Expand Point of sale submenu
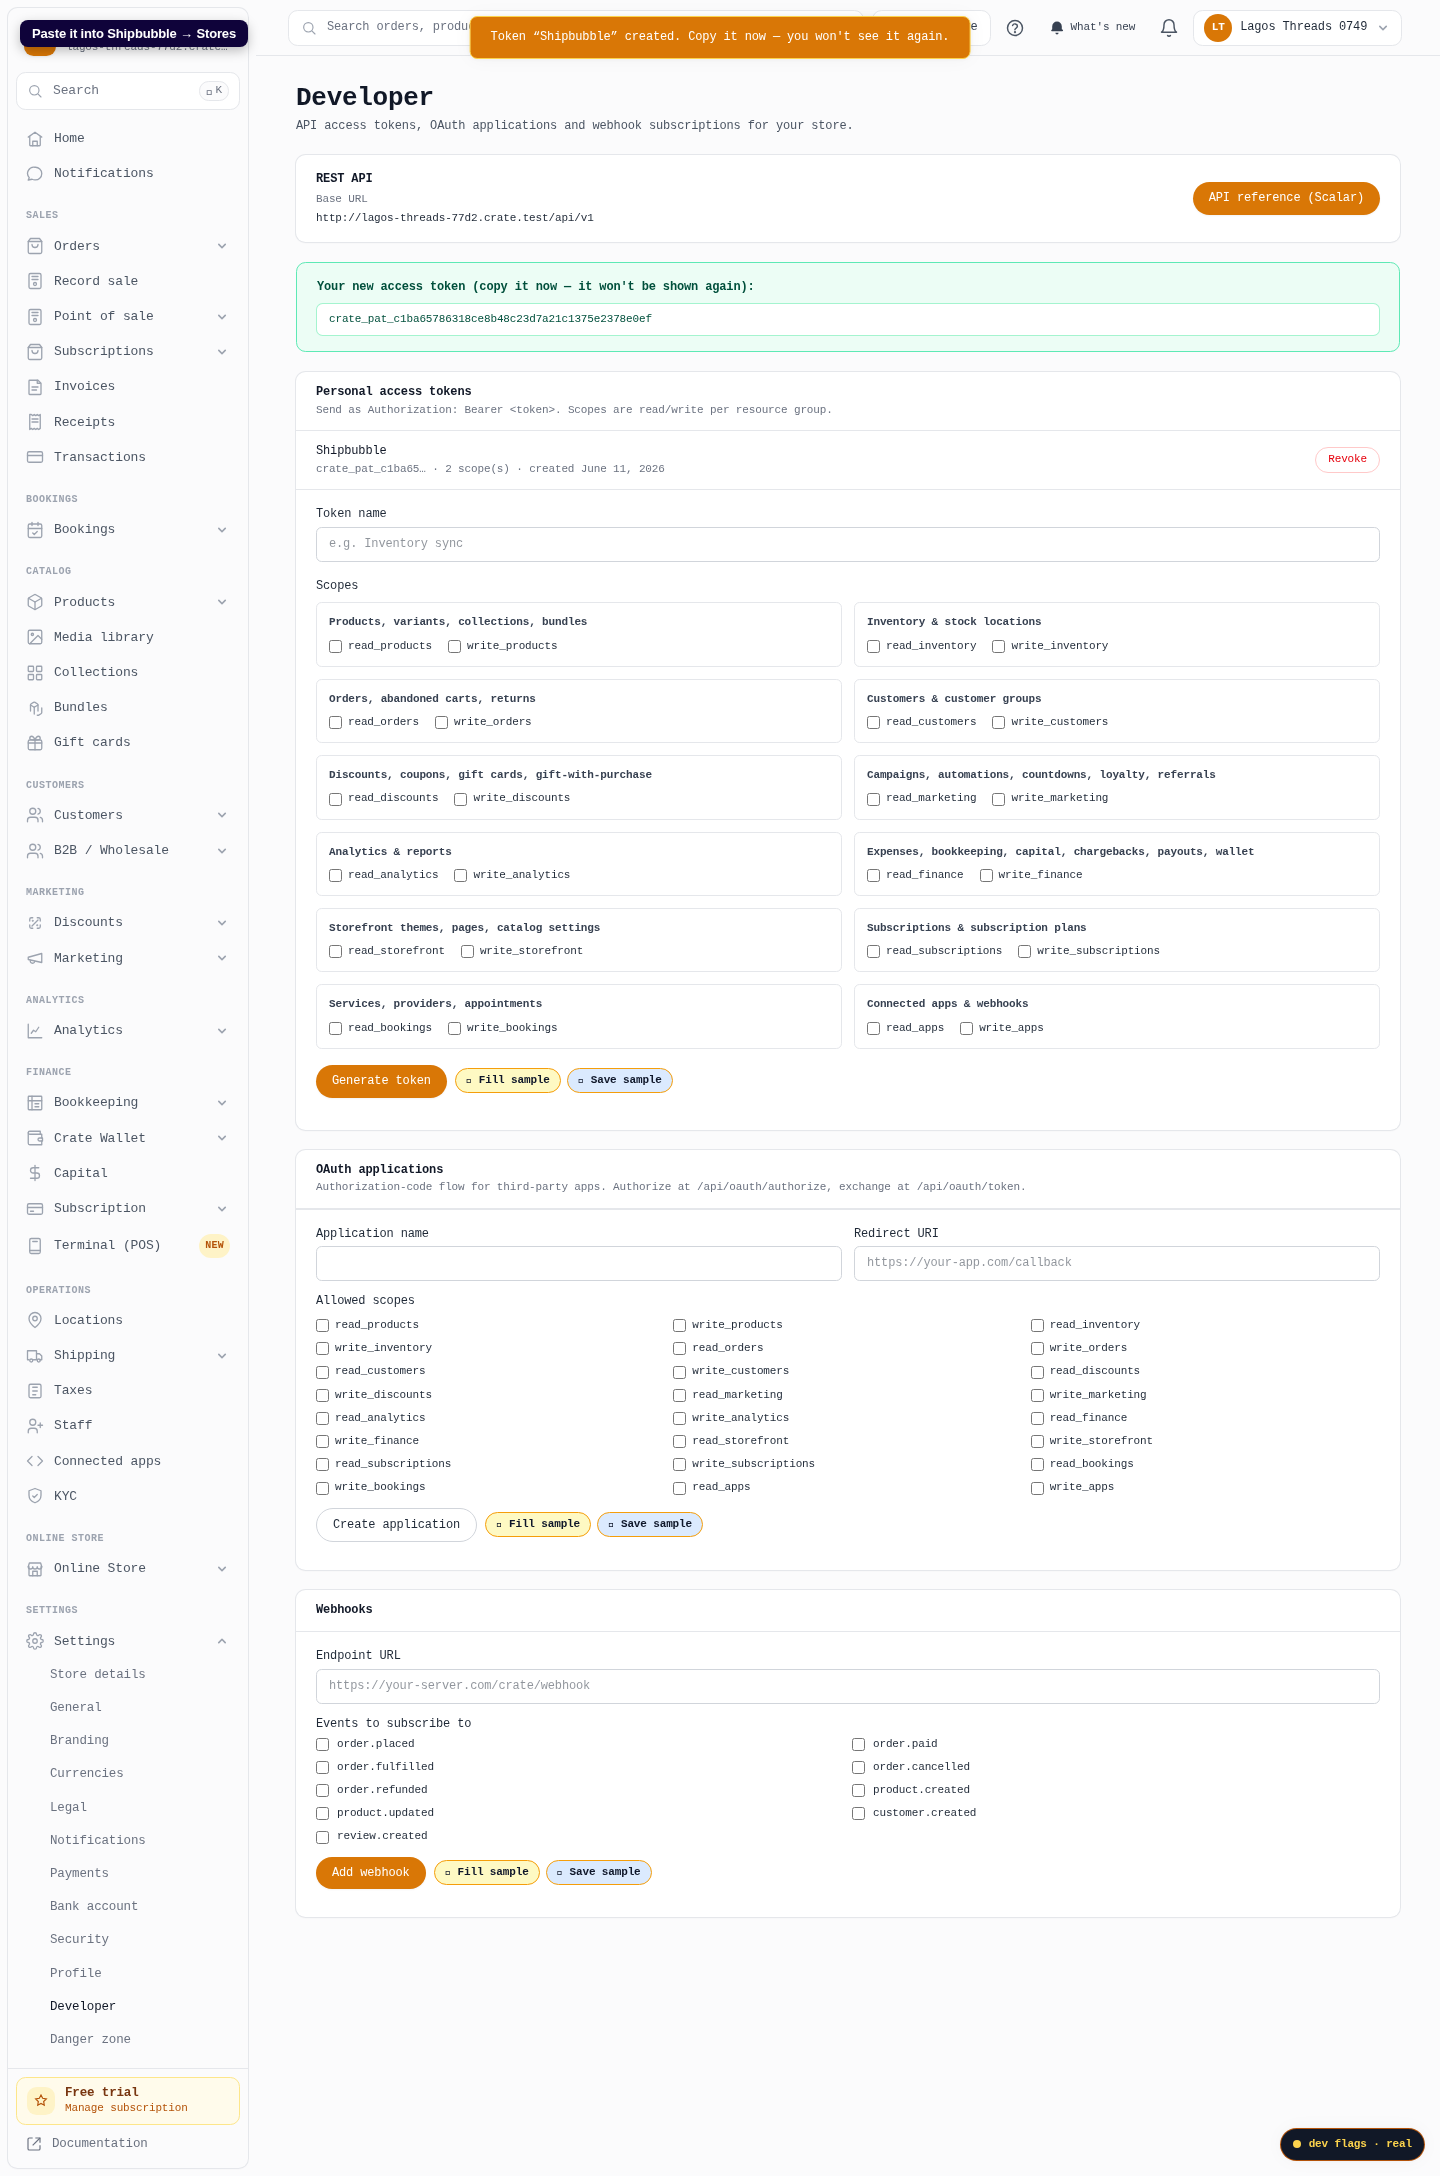Image resolution: width=1440 pixels, height=2176 pixels. coord(222,317)
